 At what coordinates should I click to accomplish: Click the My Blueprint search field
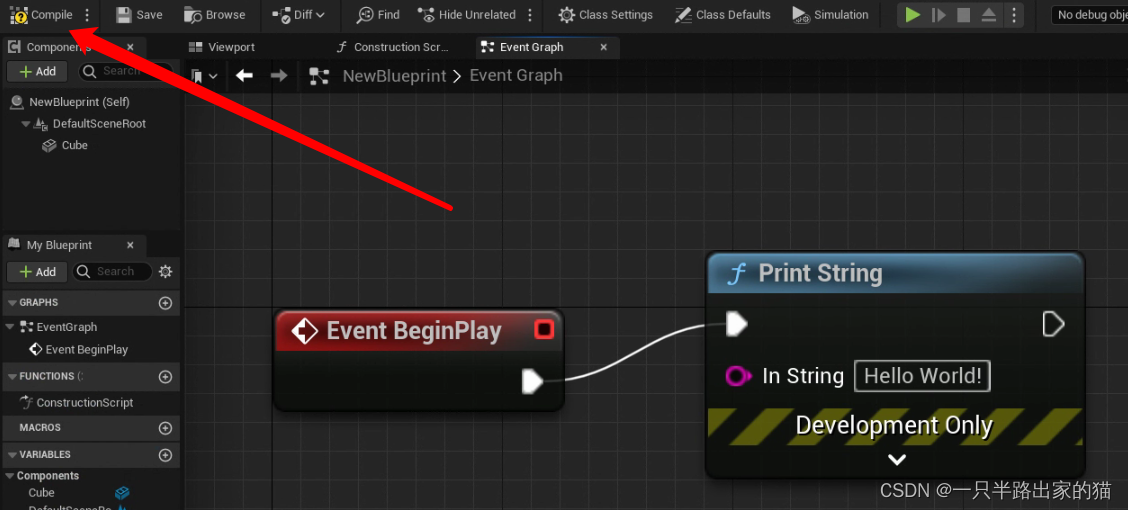click(x=113, y=272)
